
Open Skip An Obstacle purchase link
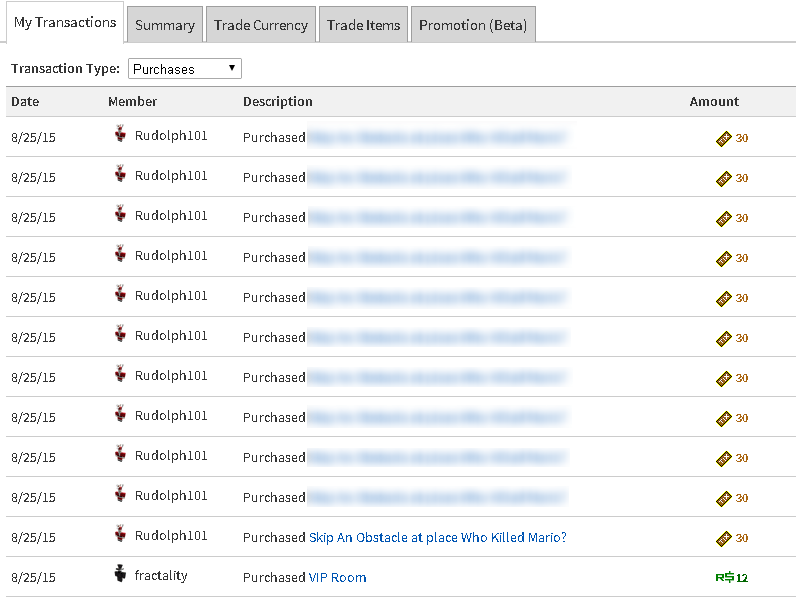(x=437, y=538)
